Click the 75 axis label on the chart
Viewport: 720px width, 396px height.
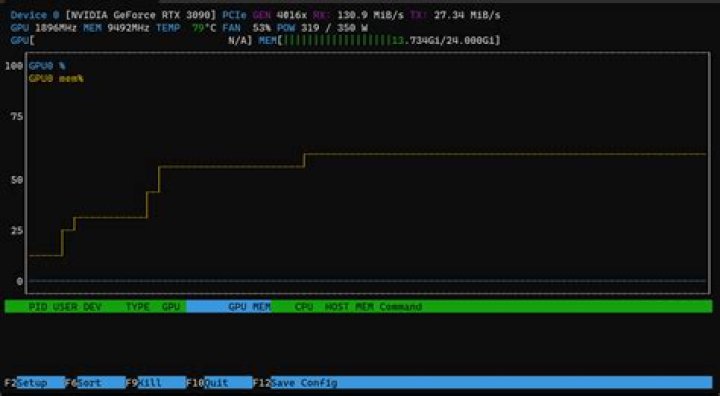click(x=17, y=117)
